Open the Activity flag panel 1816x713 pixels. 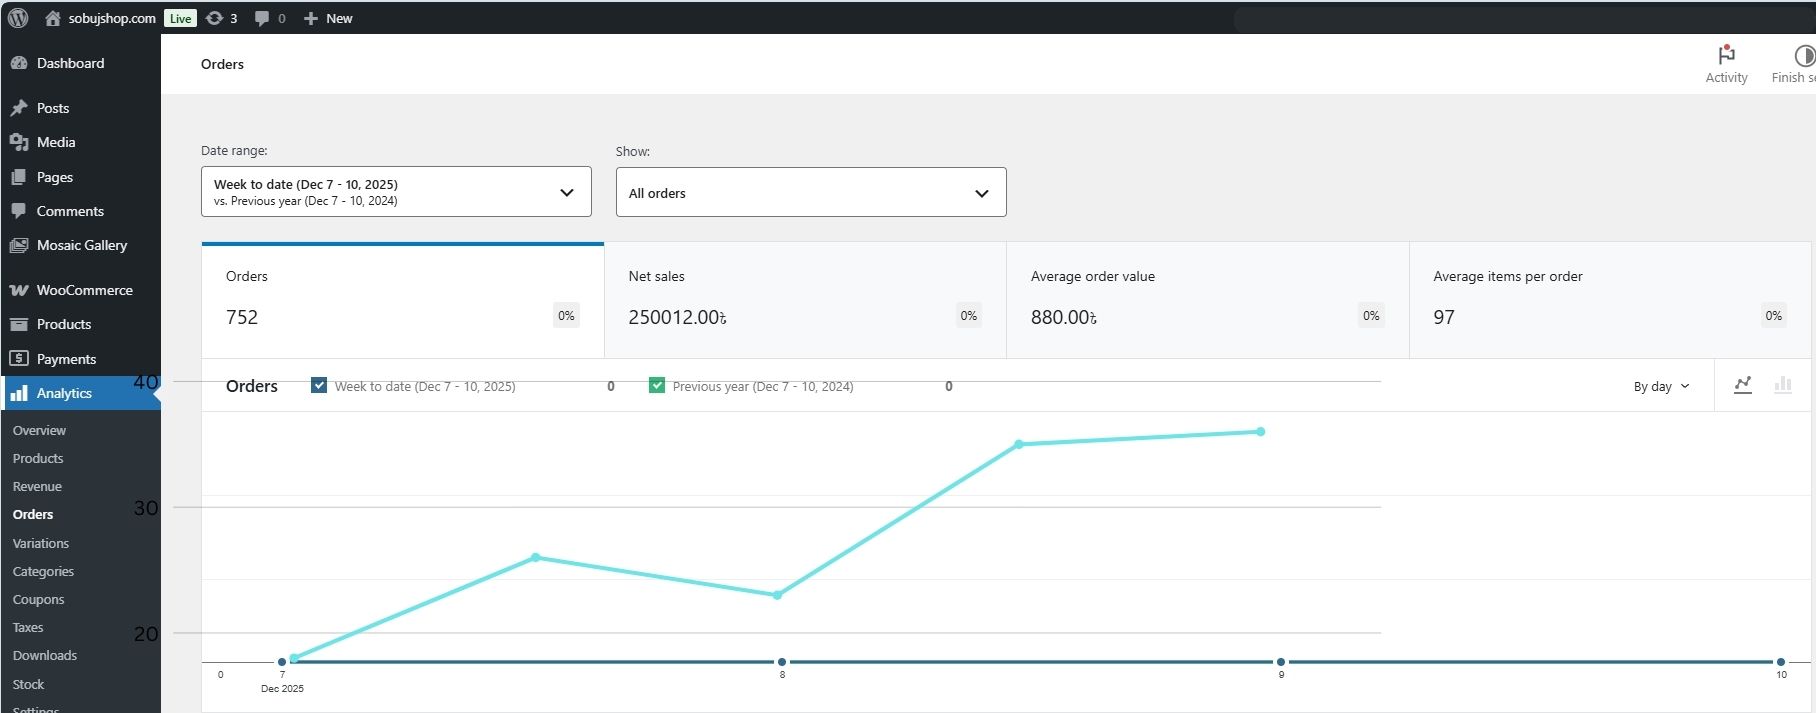(x=1726, y=64)
